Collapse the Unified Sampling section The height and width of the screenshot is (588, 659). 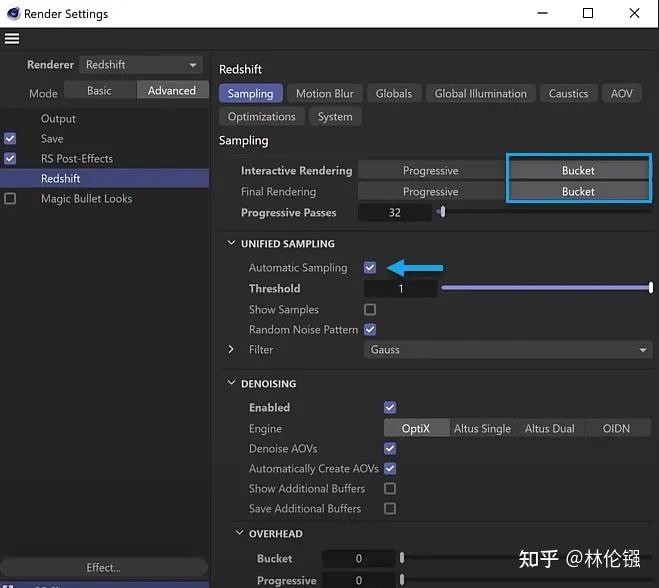231,243
